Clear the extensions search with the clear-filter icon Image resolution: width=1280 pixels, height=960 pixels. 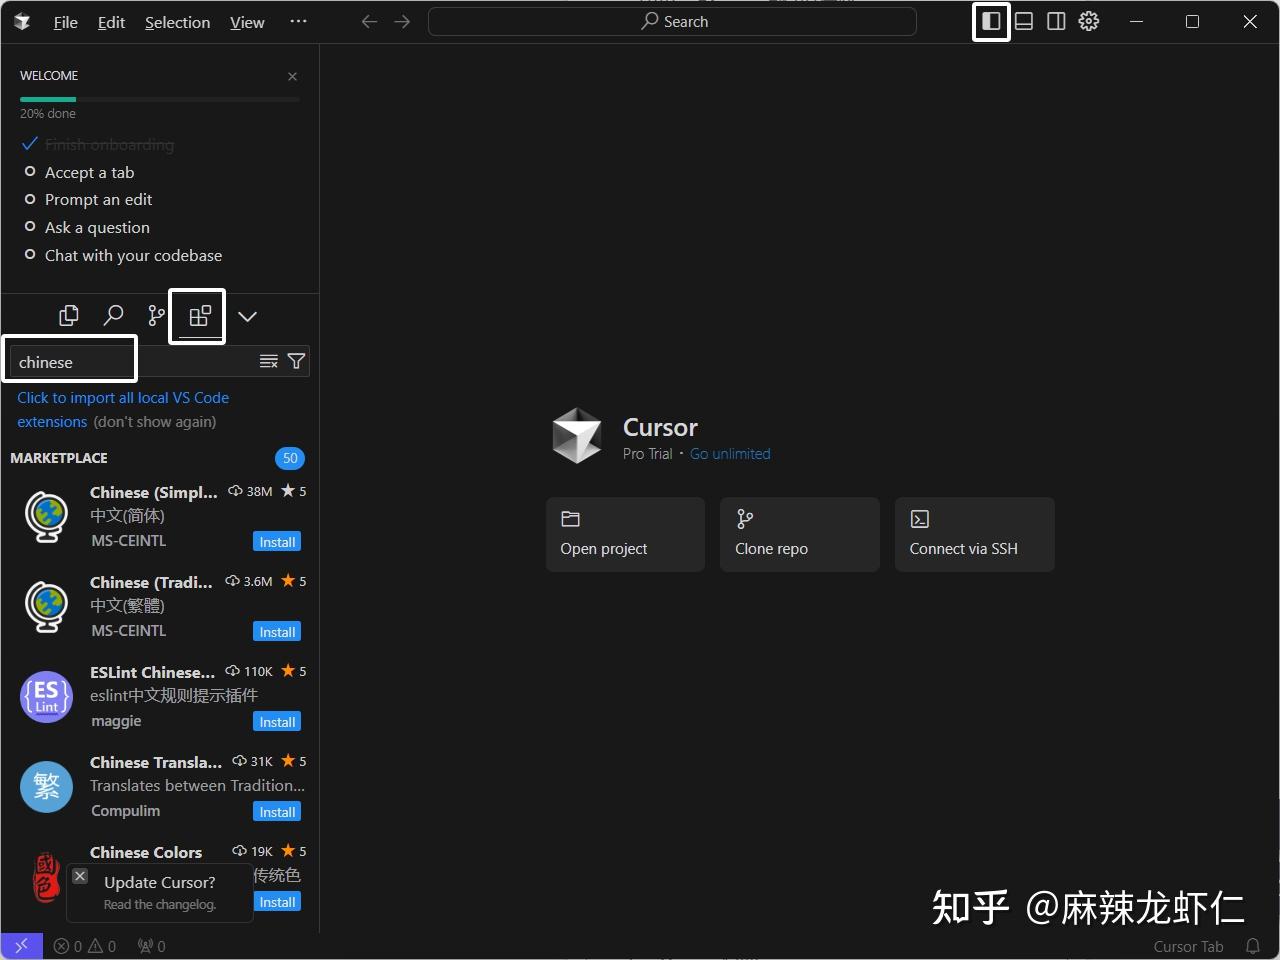point(268,361)
